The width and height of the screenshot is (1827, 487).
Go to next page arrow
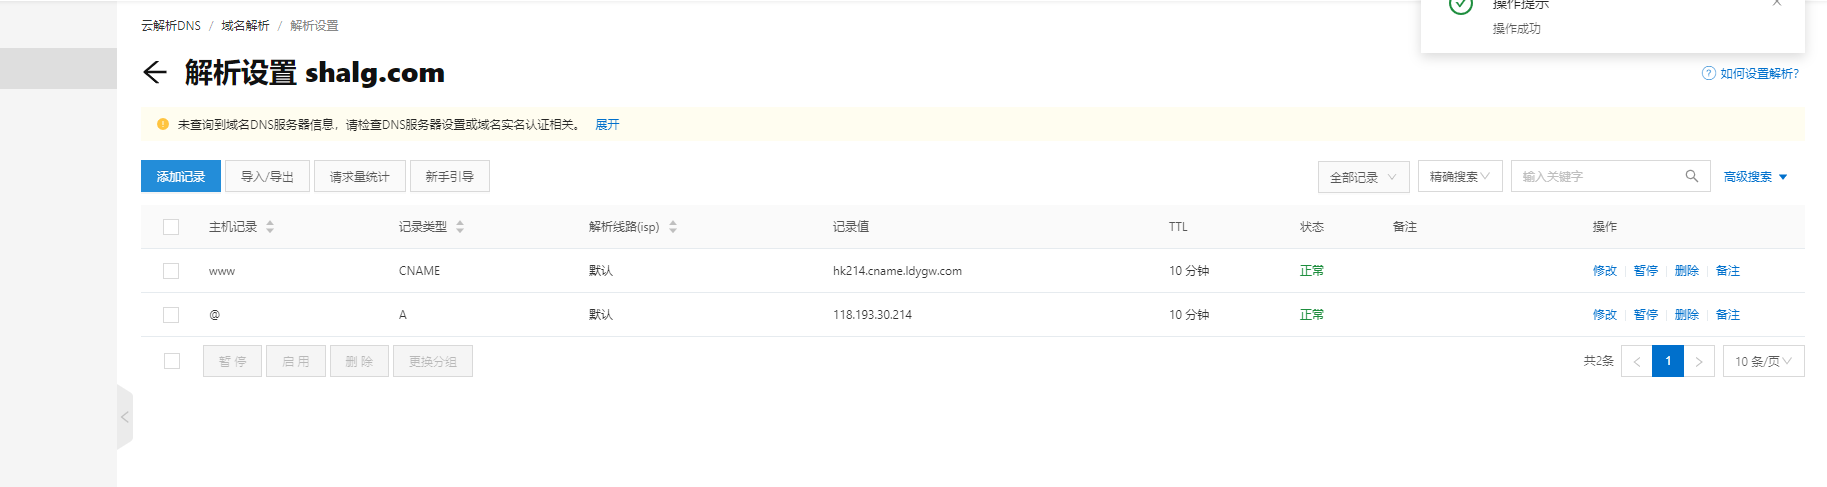tap(1698, 361)
